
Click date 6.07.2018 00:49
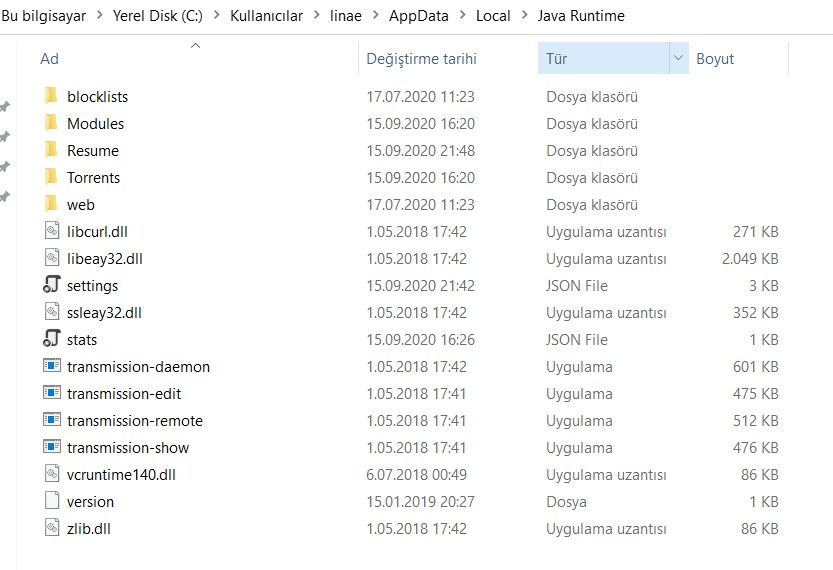(x=416, y=474)
